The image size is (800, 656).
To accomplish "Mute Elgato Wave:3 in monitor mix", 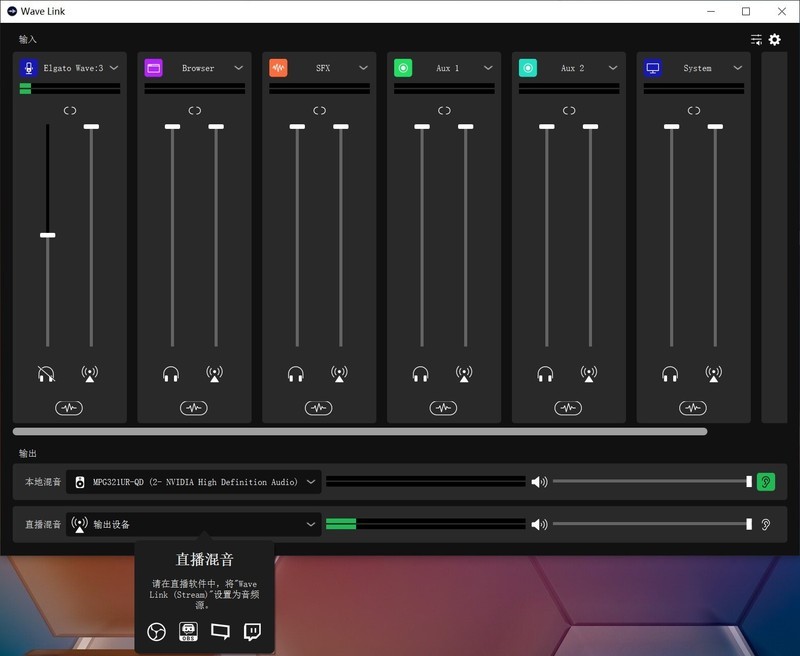I will click(x=46, y=374).
